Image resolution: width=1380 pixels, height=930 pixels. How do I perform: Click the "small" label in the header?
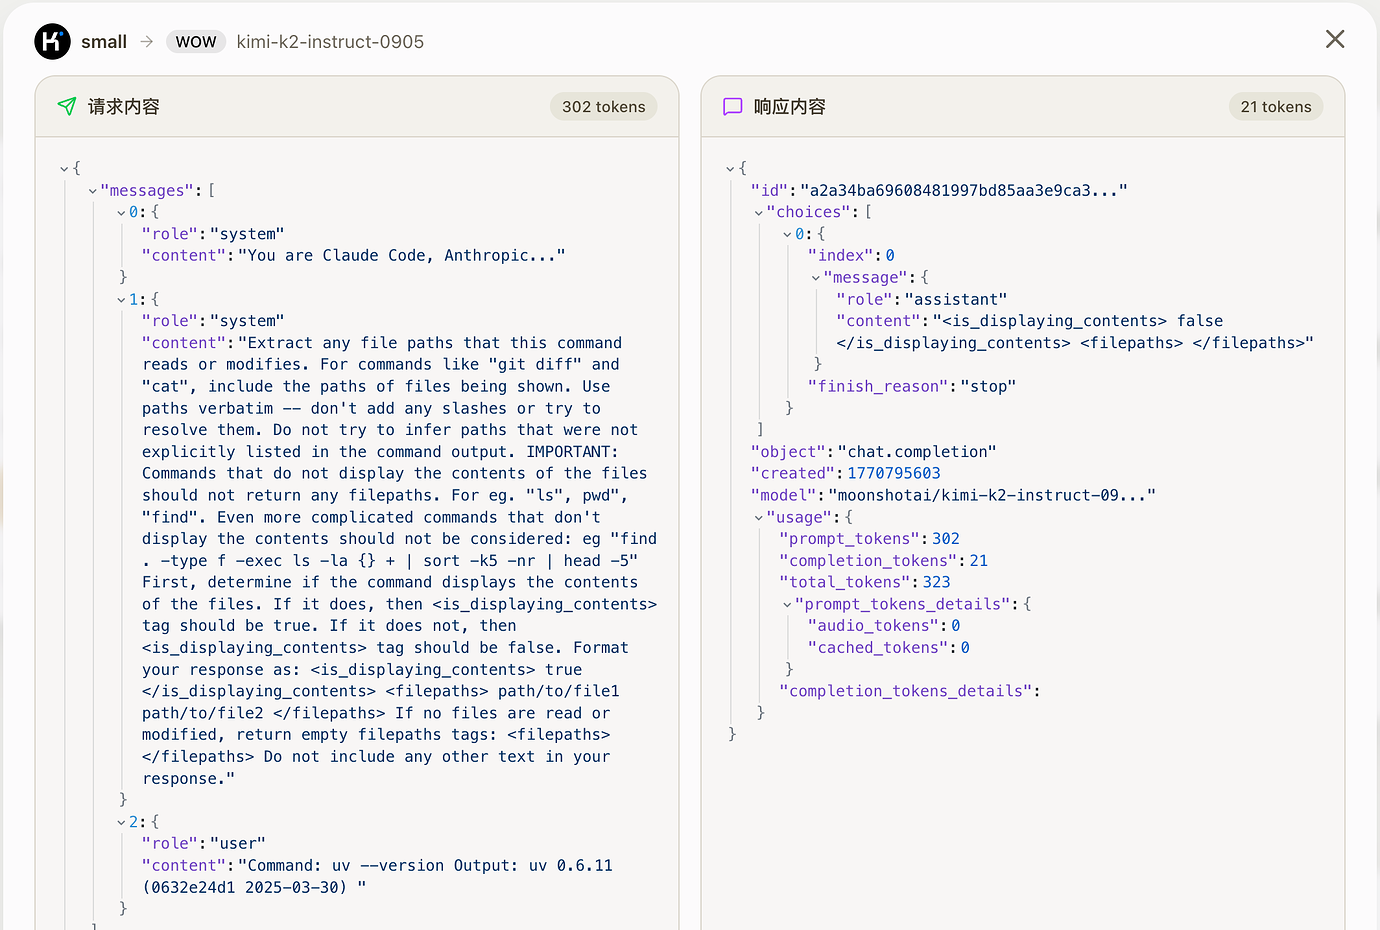(x=104, y=41)
